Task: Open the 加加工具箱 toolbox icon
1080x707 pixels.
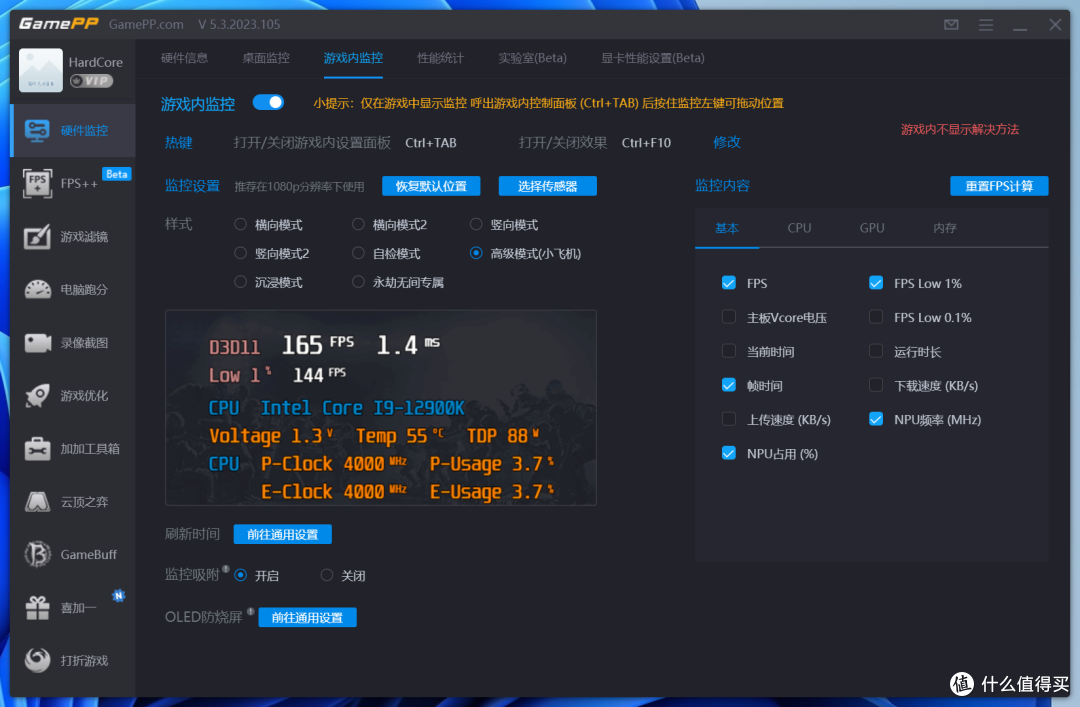Action: tap(37, 449)
